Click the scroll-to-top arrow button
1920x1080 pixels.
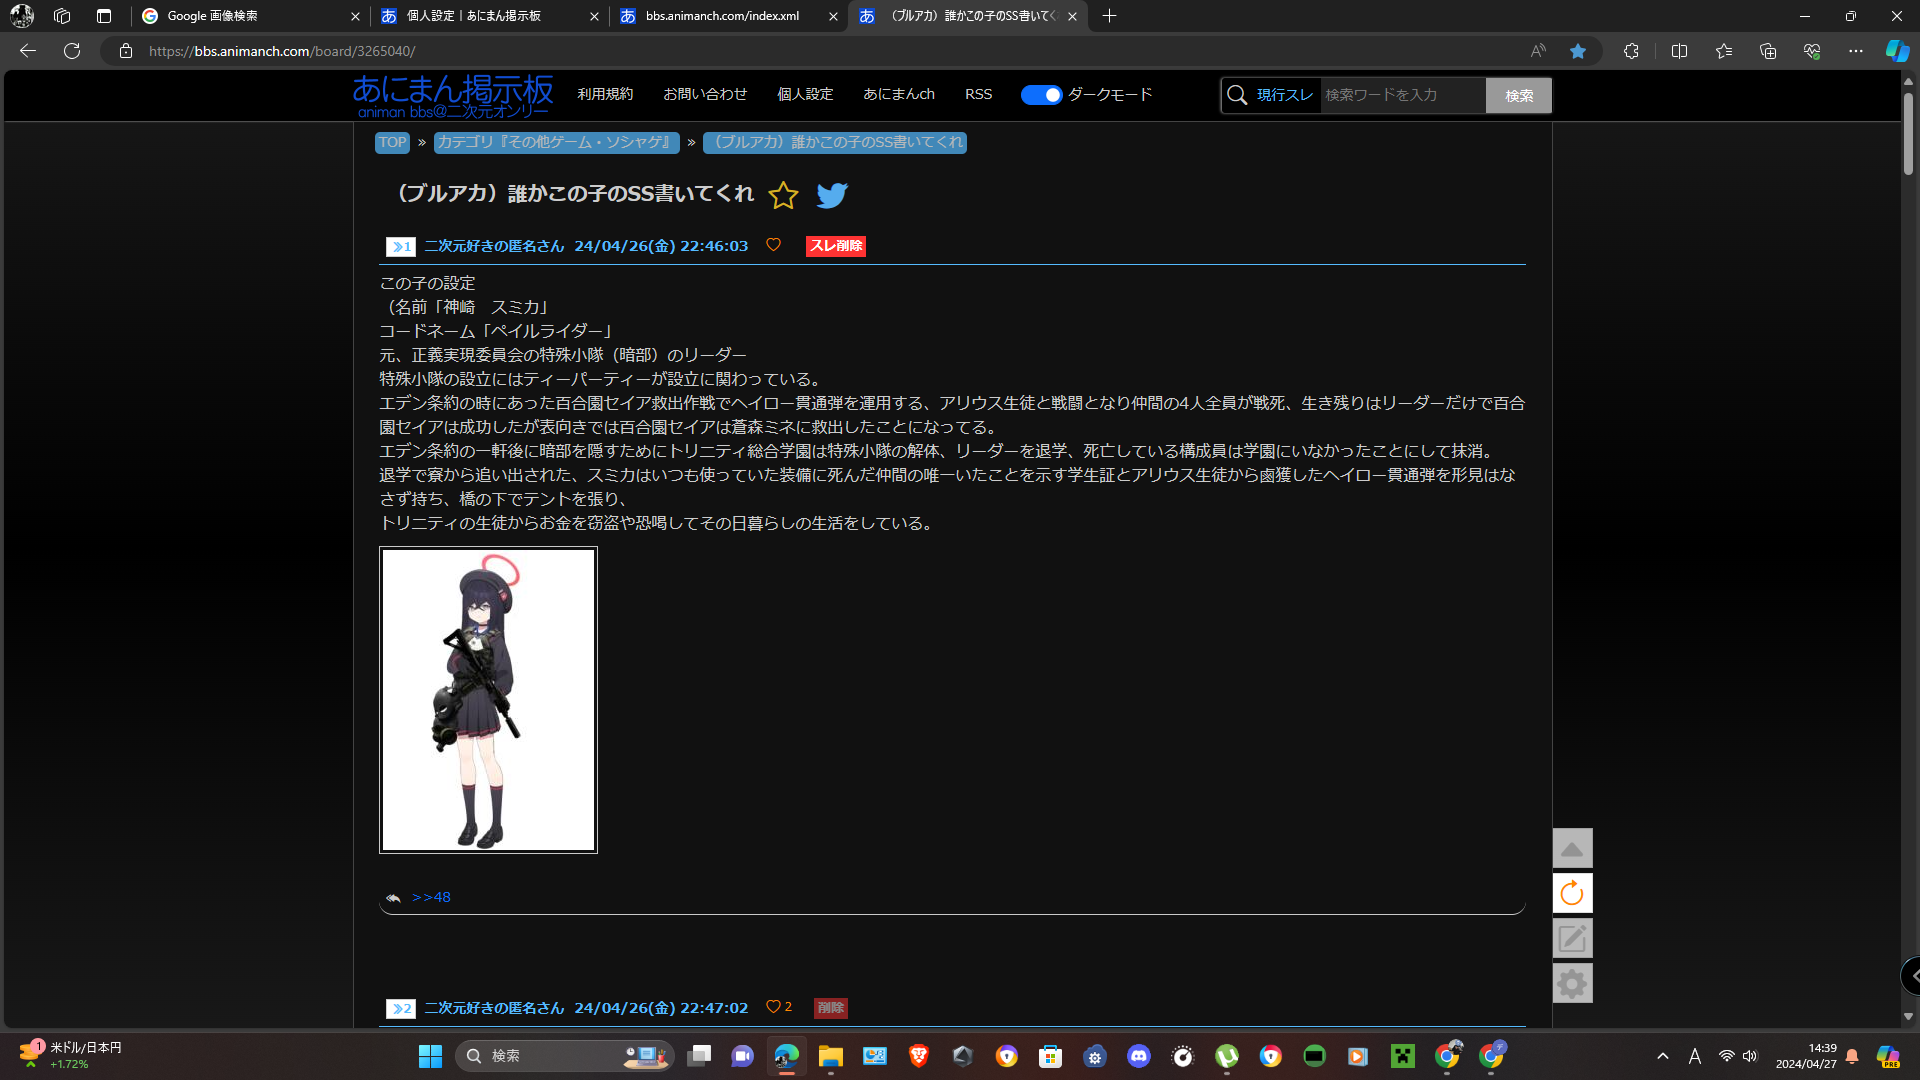click(1572, 849)
